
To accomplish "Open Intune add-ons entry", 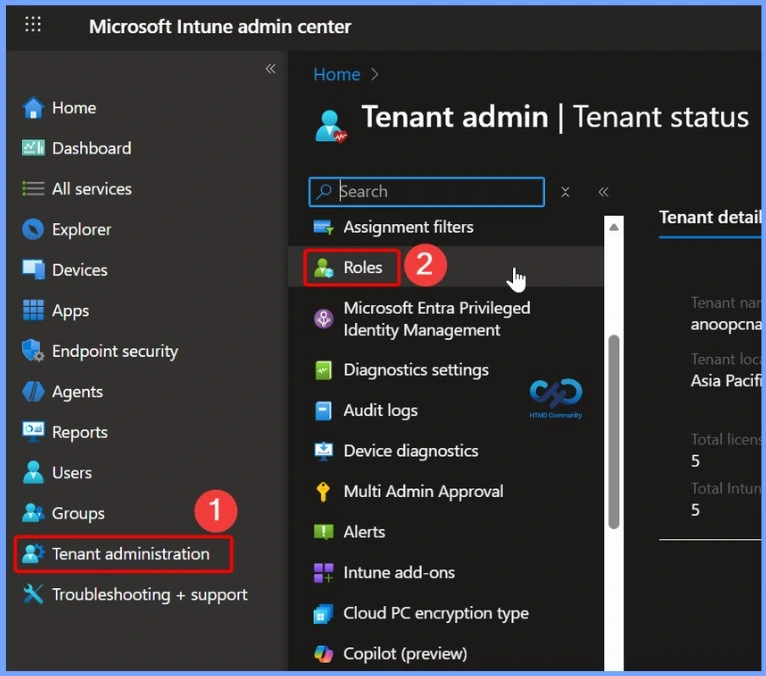I will click(x=399, y=572).
